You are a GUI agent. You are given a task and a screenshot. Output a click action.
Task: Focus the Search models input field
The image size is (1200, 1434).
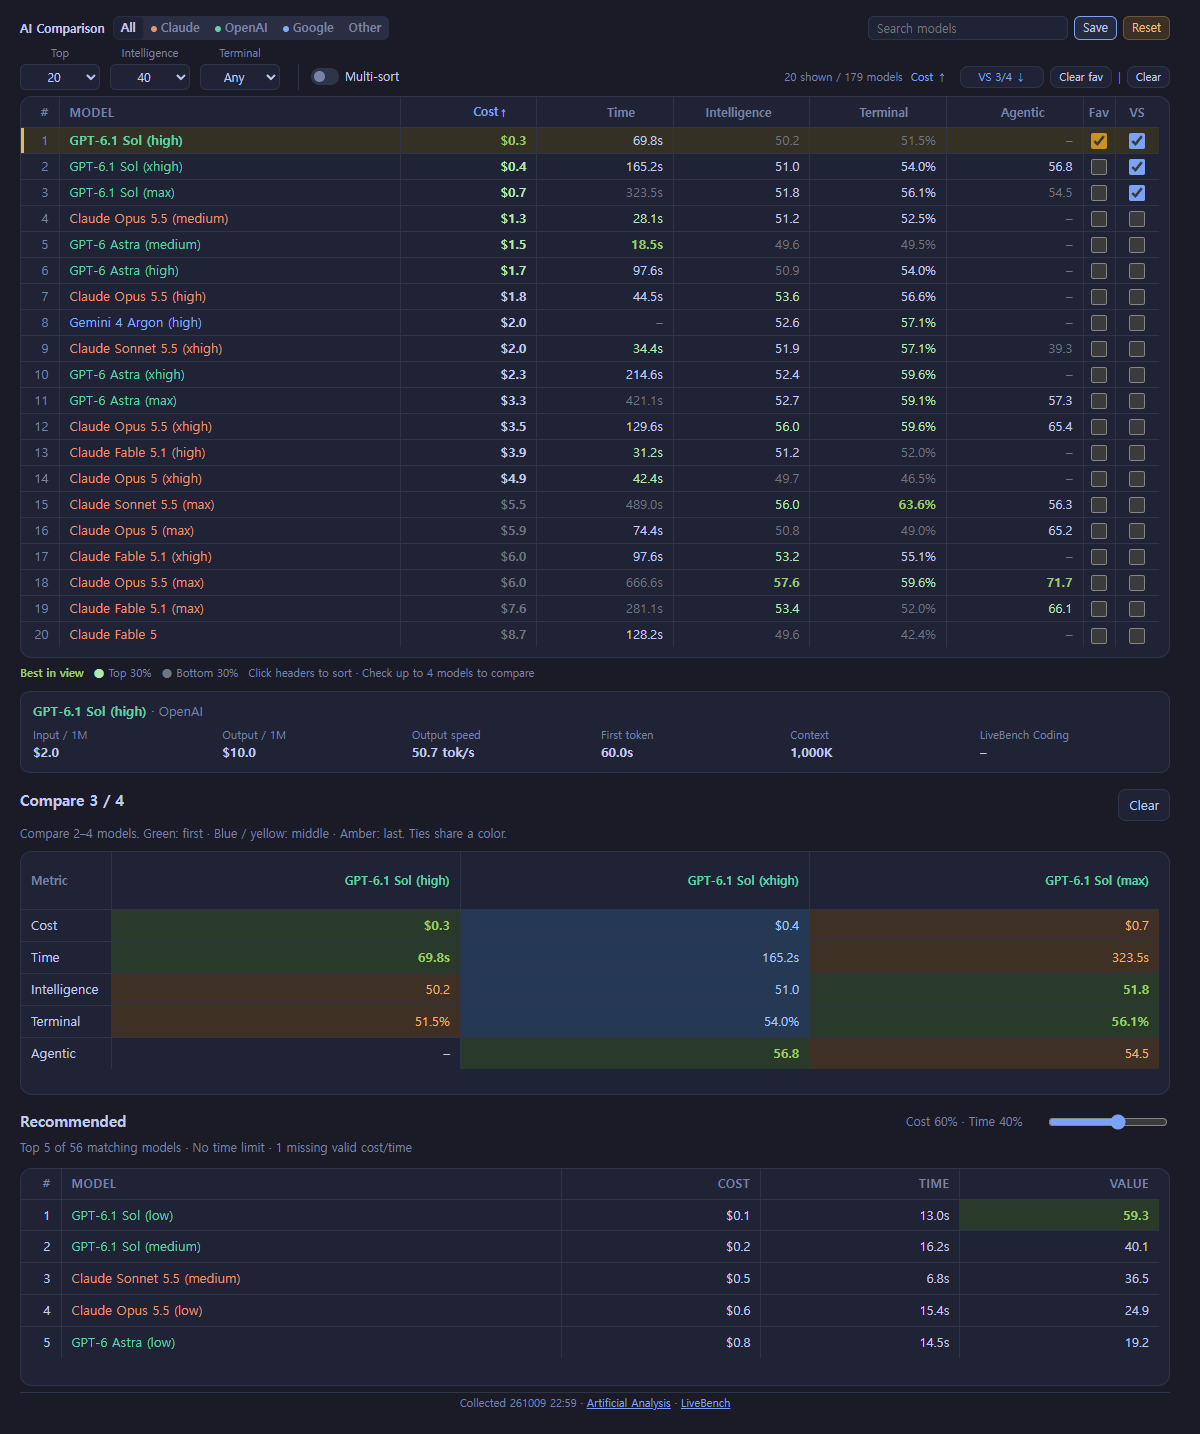(968, 28)
